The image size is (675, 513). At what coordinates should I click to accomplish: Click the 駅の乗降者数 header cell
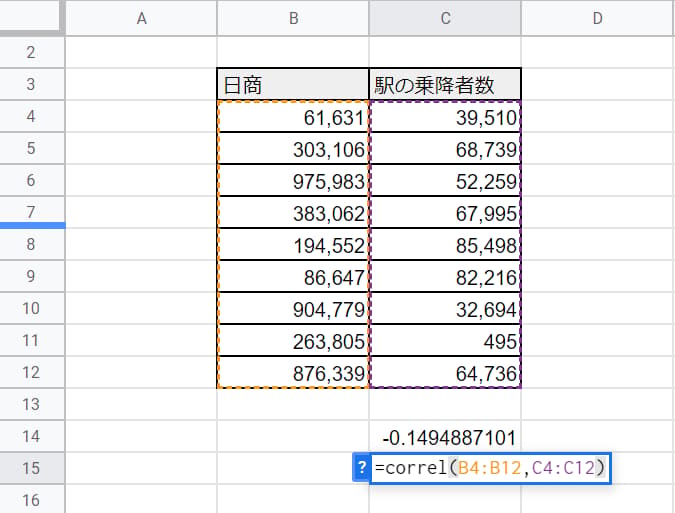(x=445, y=84)
